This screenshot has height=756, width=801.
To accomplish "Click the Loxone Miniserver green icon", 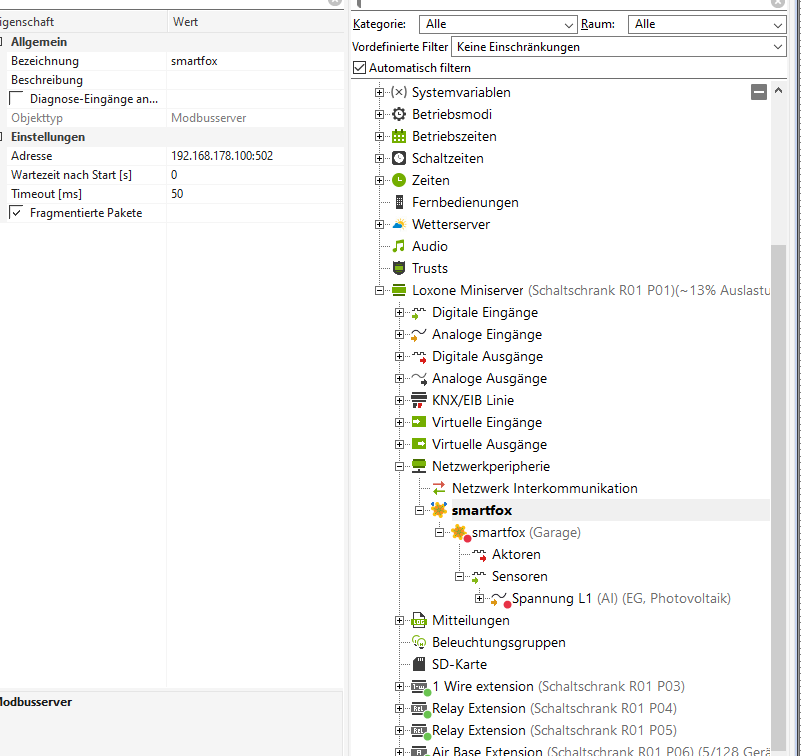I will click(x=399, y=290).
